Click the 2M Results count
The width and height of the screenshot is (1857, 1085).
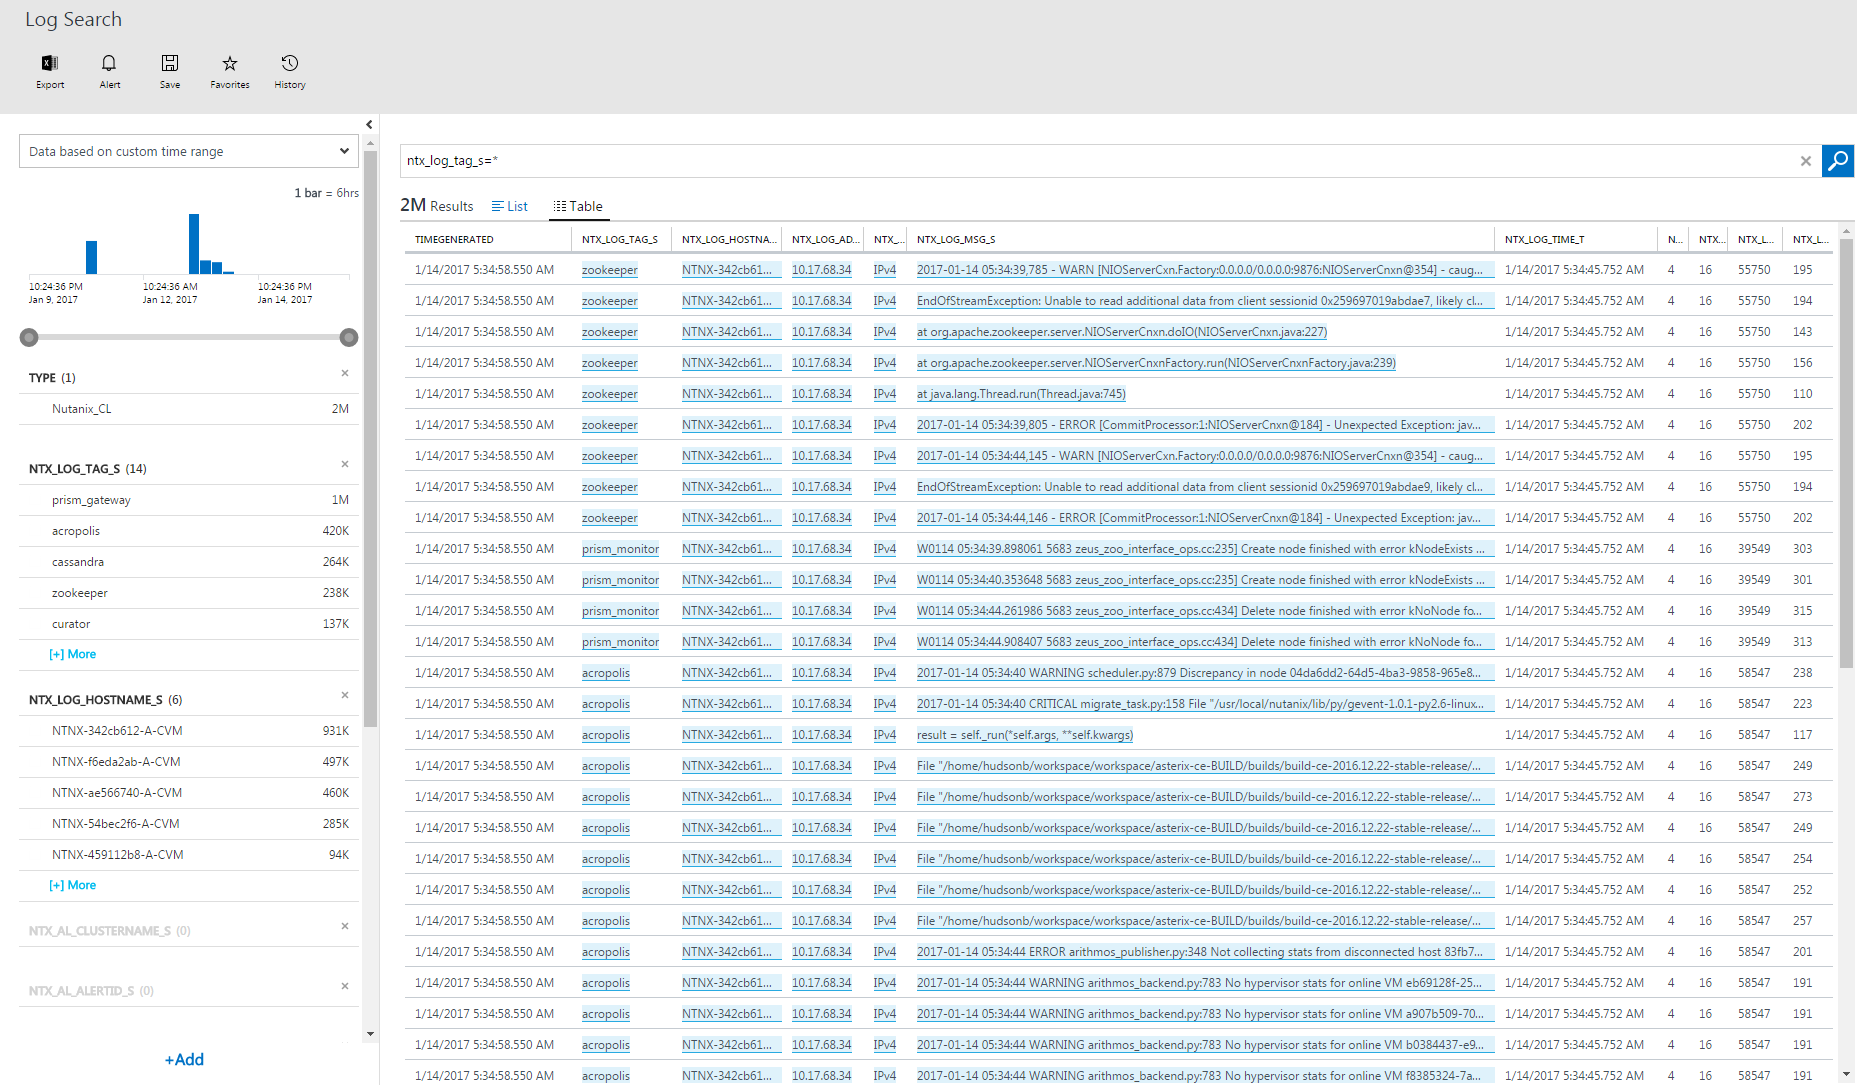point(437,205)
